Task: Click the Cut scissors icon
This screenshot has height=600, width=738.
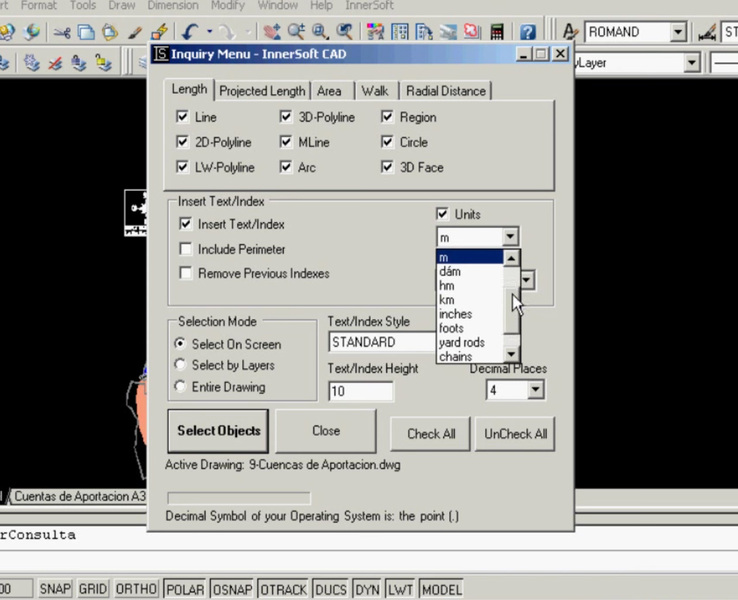Action: pyautogui.click(x=62, y=32)
